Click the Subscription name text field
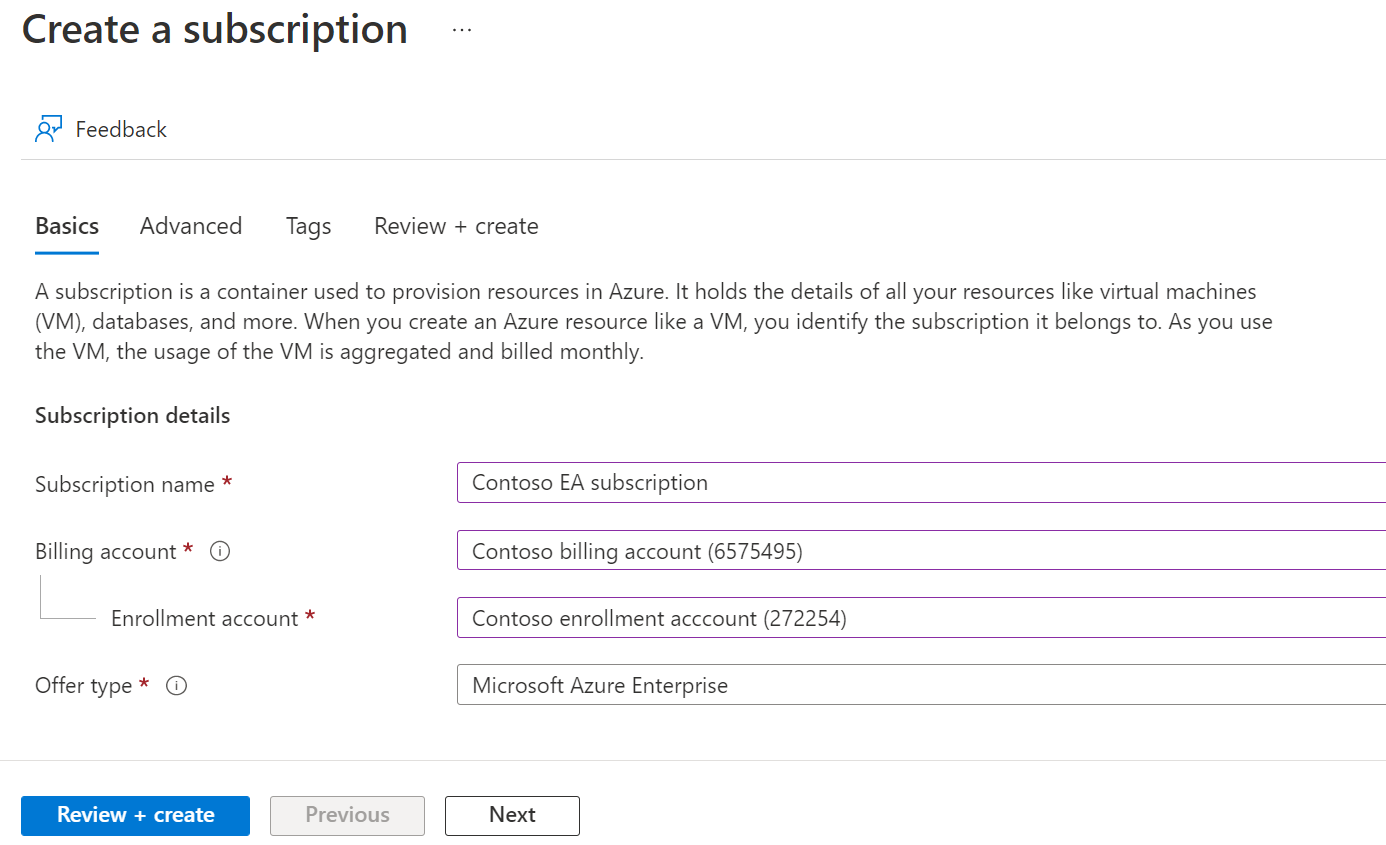 click(x=920, y=483)
